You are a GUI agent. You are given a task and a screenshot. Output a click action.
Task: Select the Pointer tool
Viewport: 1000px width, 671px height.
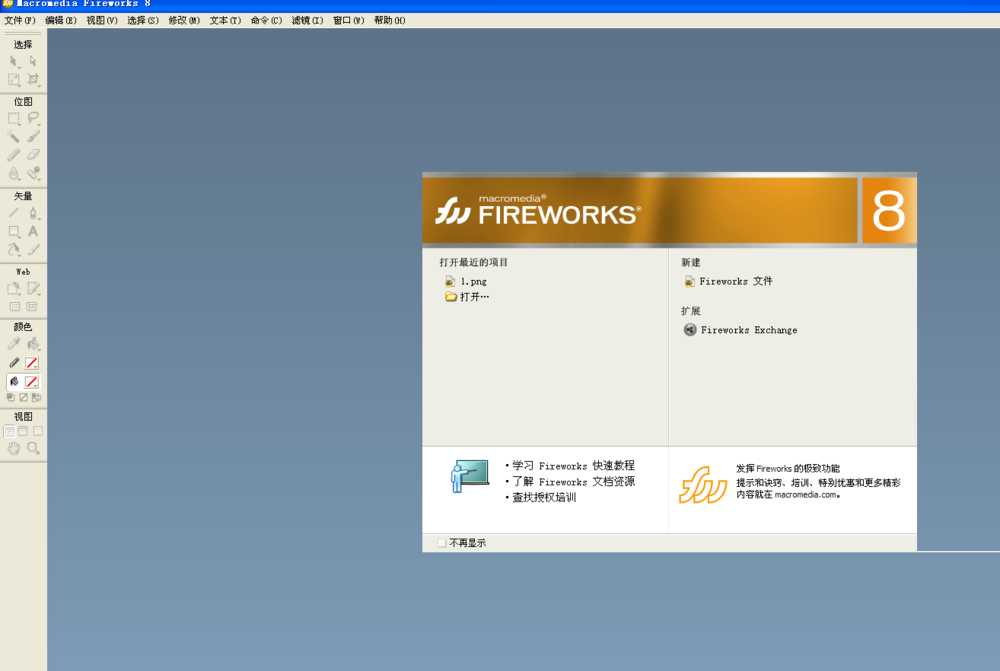pyautogui.click(x=12, y=60)
